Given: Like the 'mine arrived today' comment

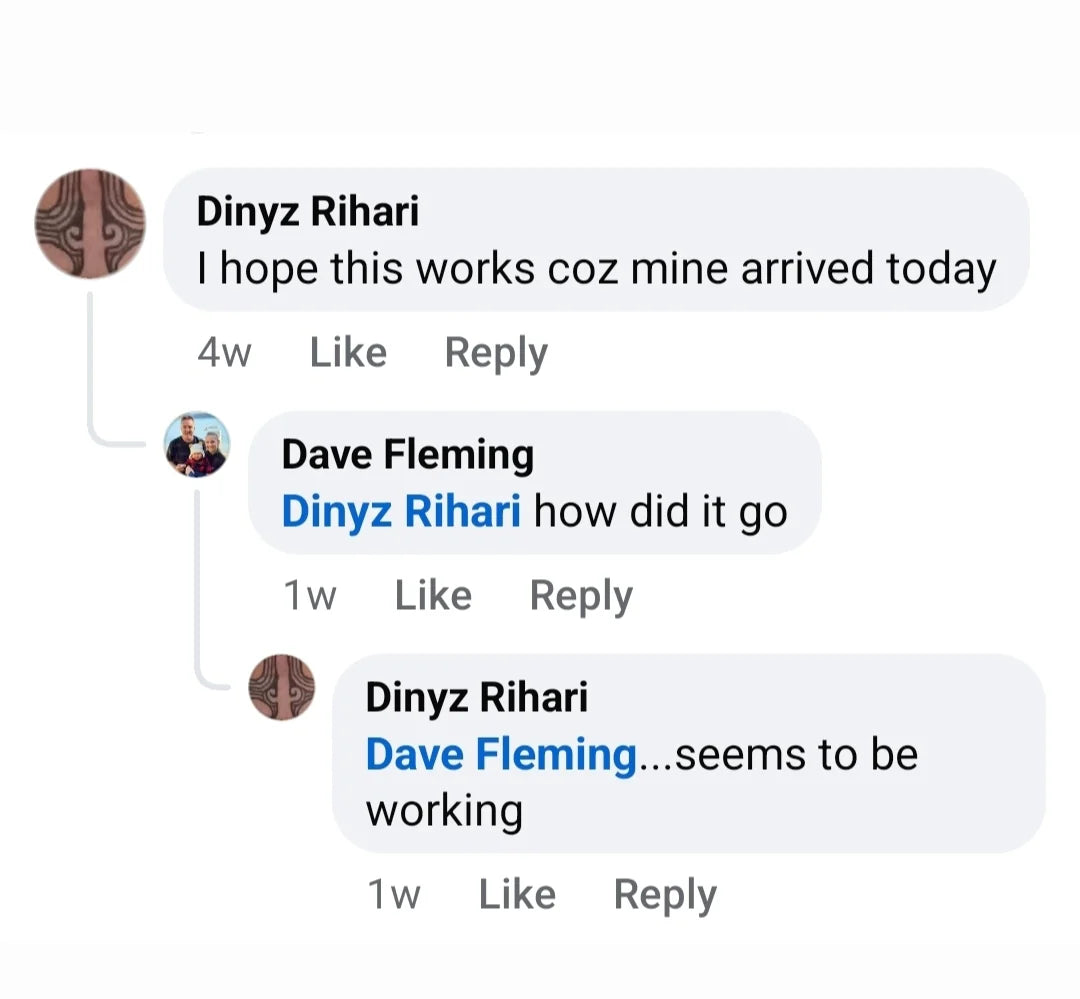Looking at the screenshot, I should [x=348, y=353].
